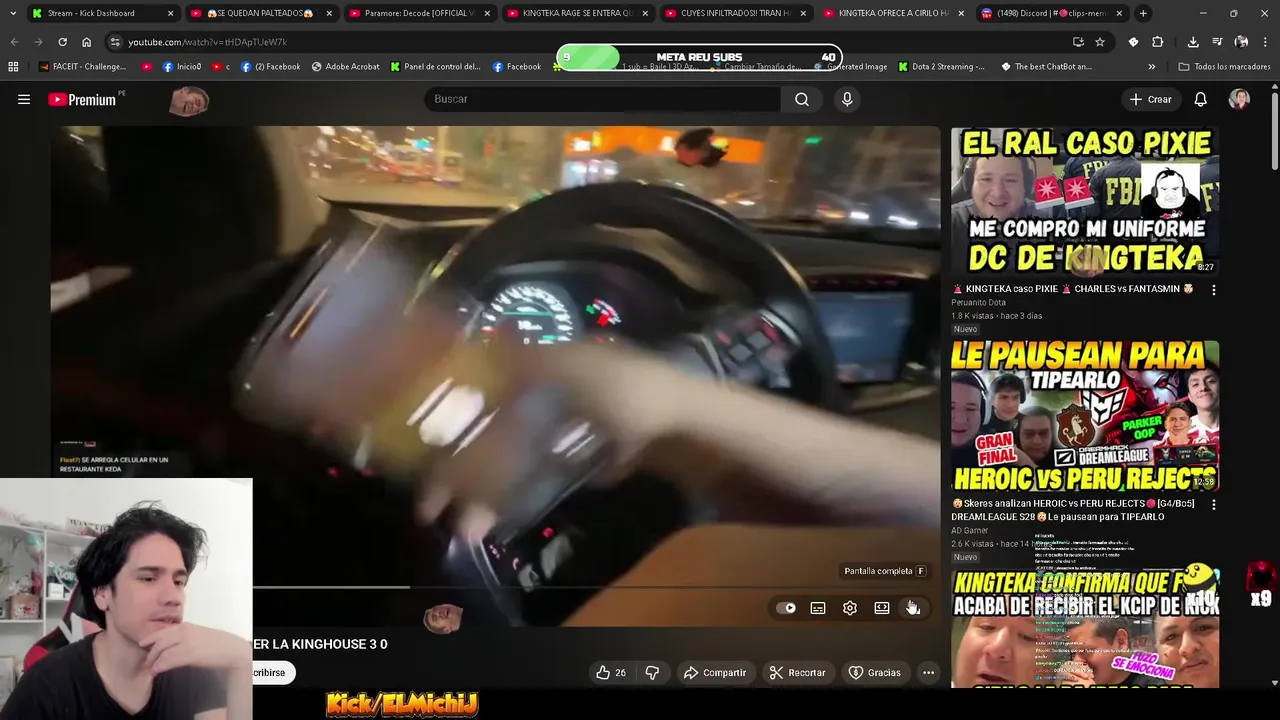Open the Chrome profile avatar
Image resolution: width=1280 pixels, height=720 pixels.
pyautogui.click(x=1241, y=42)
